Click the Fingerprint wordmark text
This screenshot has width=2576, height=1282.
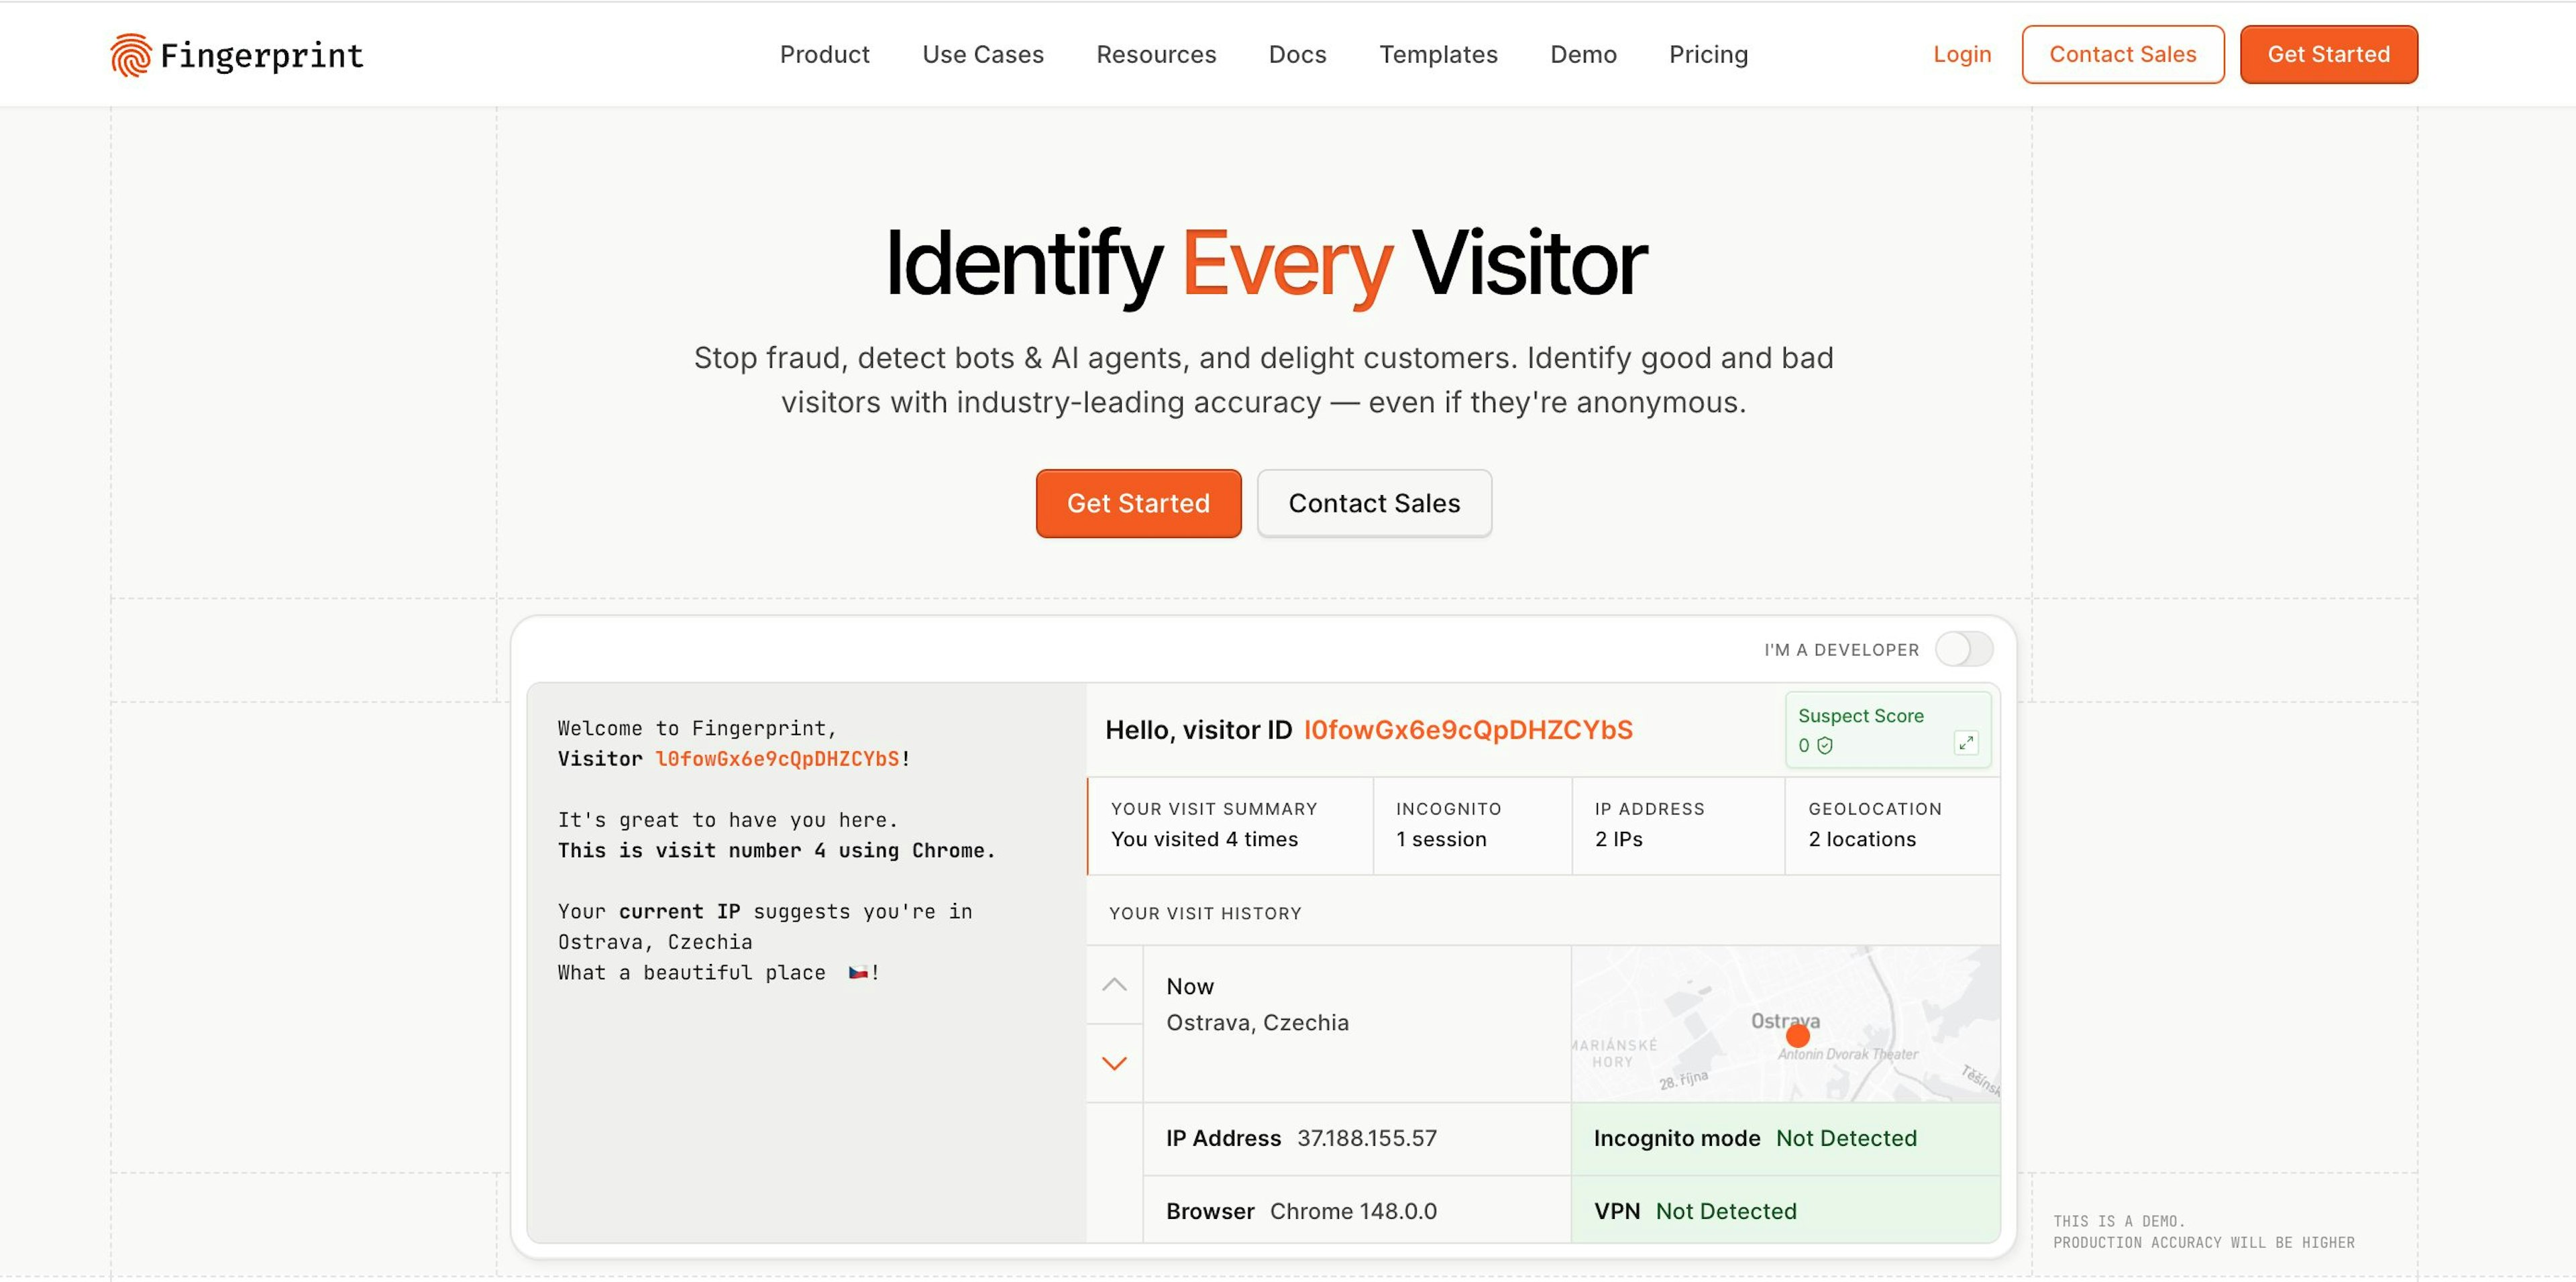pos(262,55)
